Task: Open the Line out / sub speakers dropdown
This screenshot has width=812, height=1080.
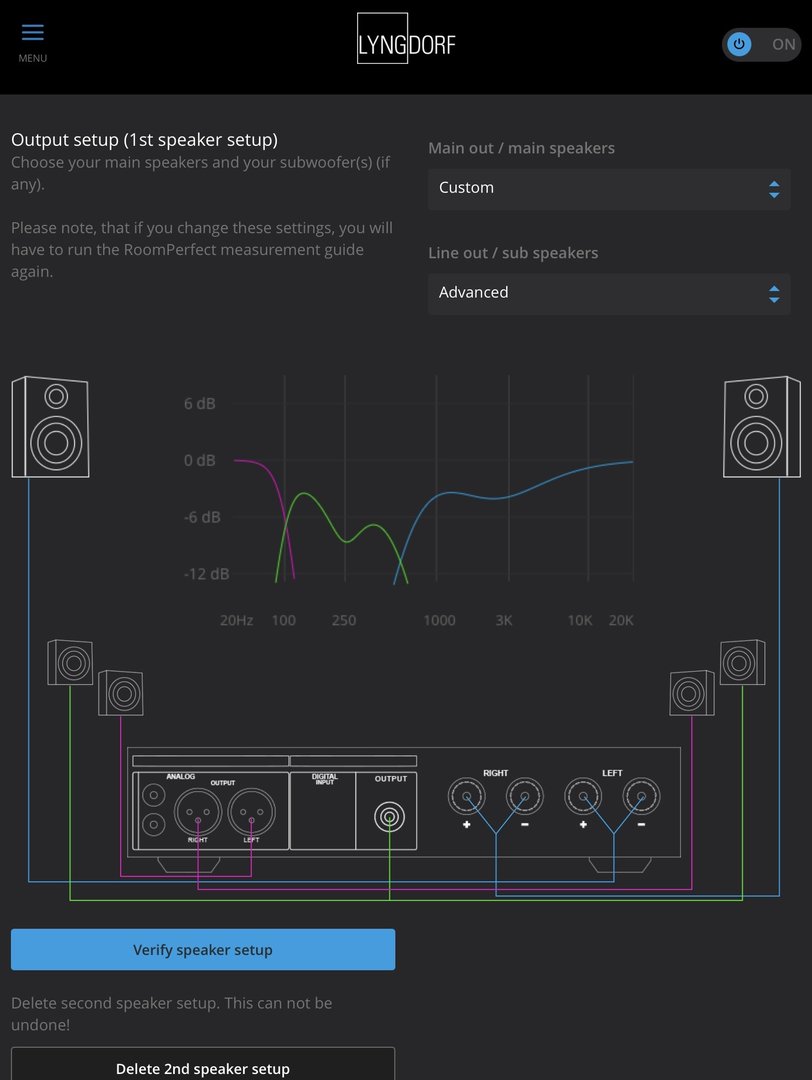Action: coord(609,293)
